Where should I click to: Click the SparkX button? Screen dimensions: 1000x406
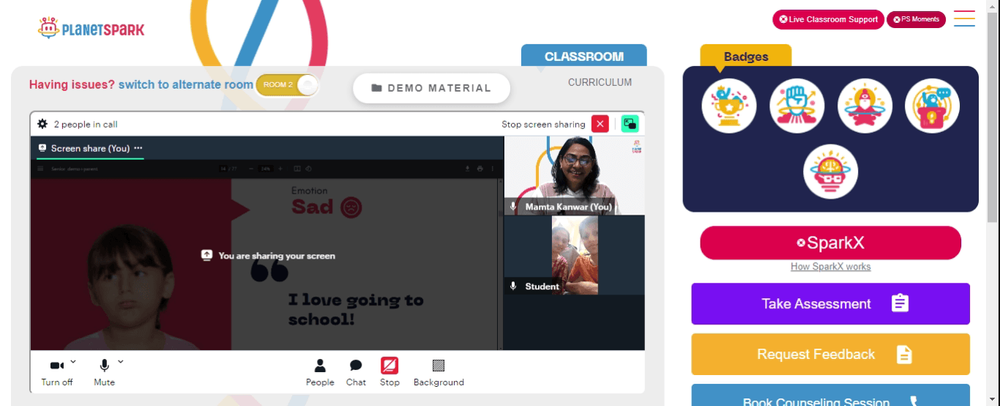(x=830, y=243)
